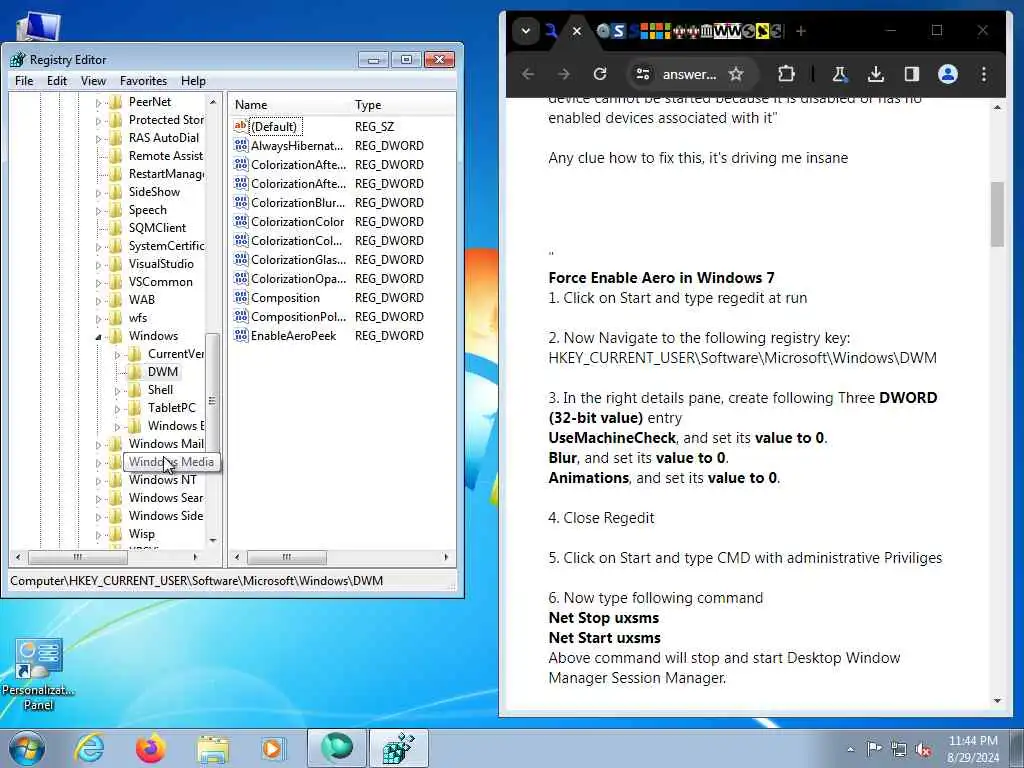Expand the SideShow key node

[x=99, y=193]
